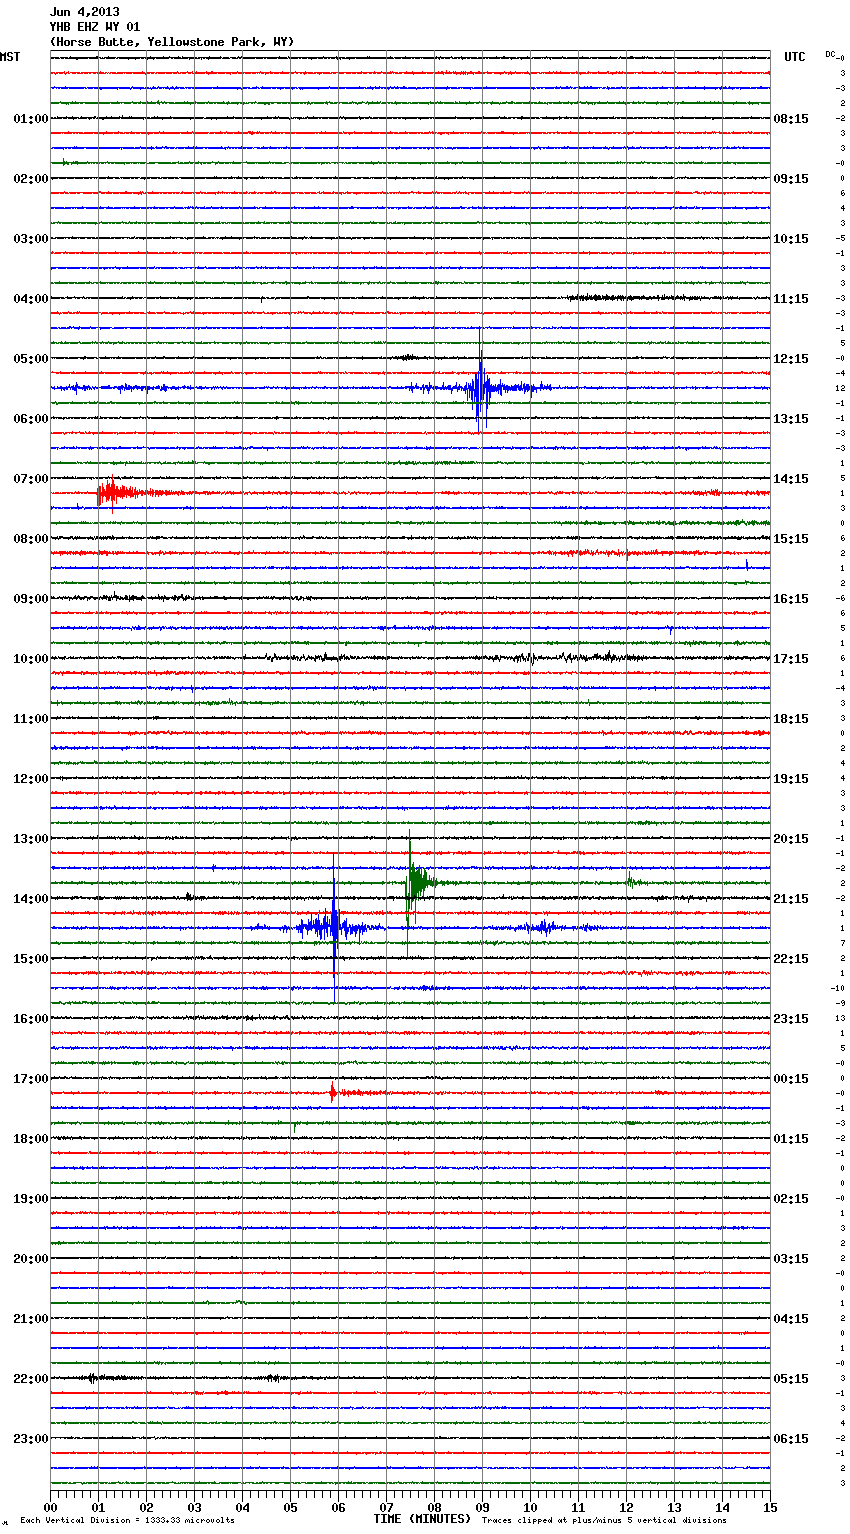
Task: Click the 03:15 UTC row label
Action: point(791,1259)
